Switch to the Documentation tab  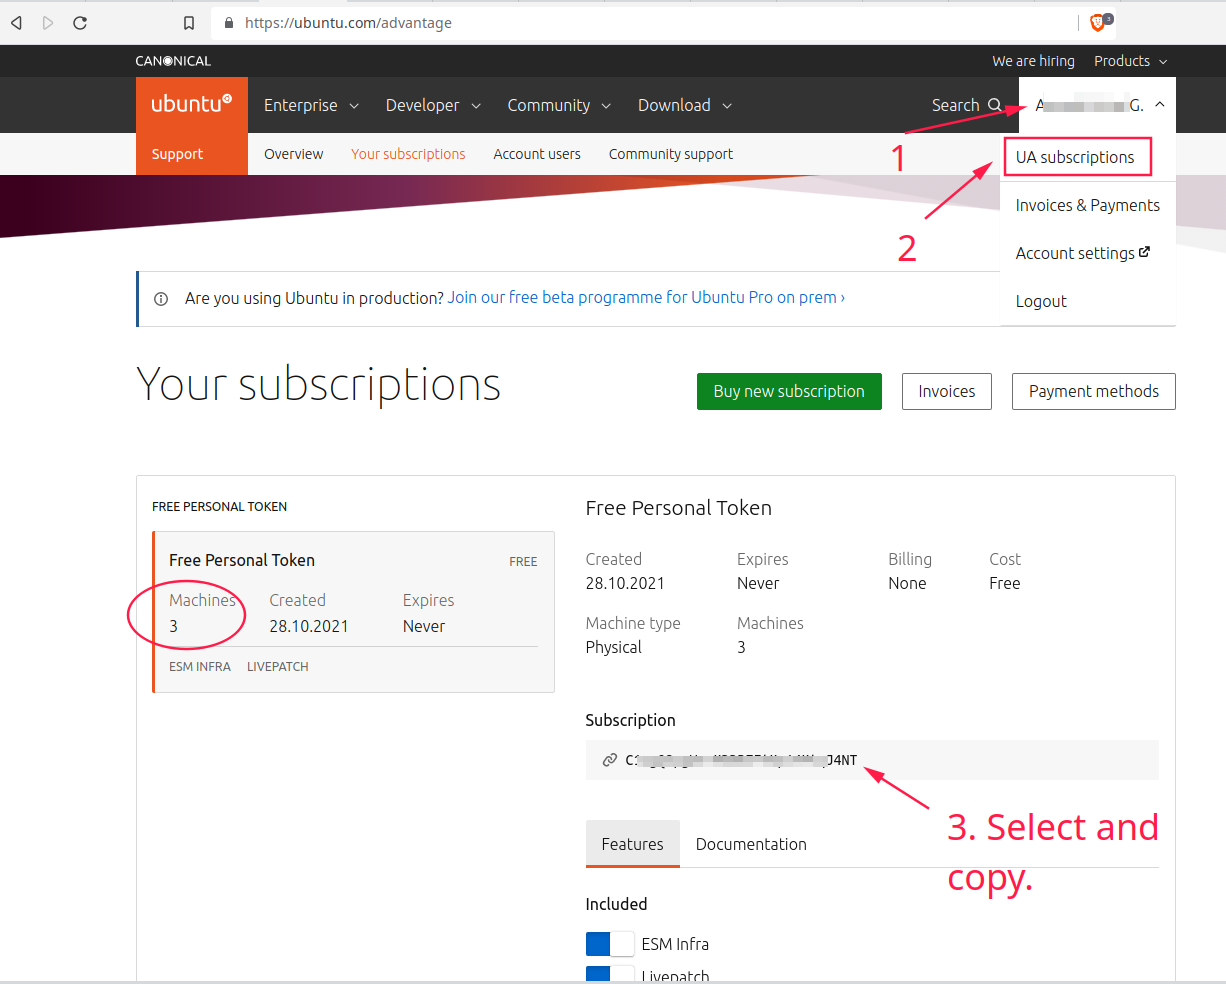[x=751, y=844]
